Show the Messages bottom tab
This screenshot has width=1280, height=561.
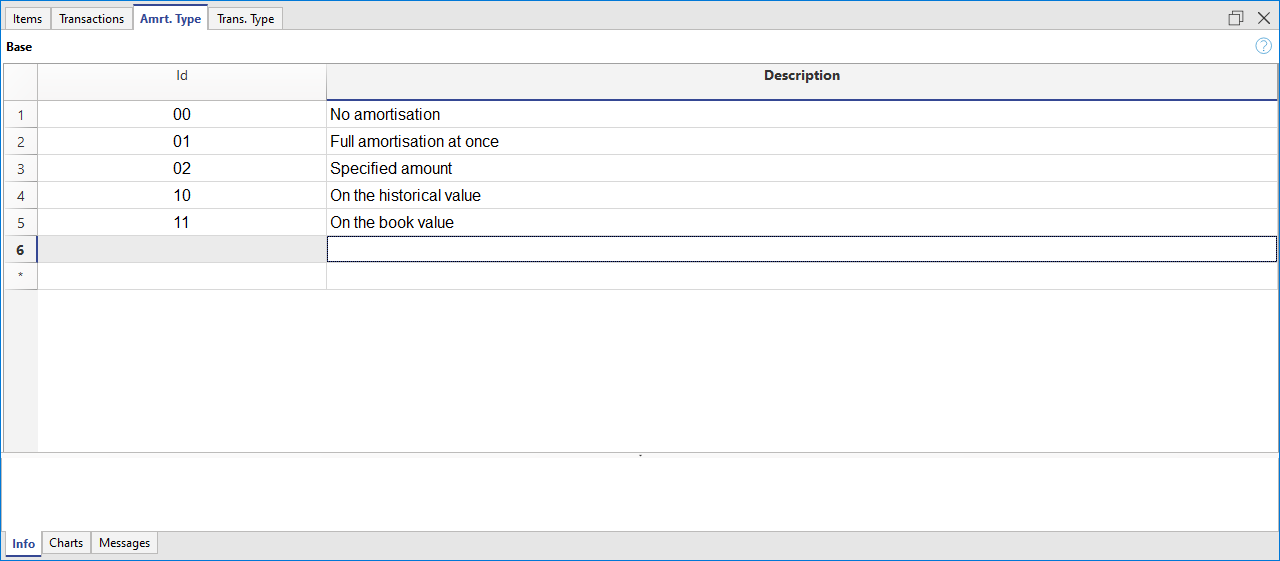click(124, 543)
